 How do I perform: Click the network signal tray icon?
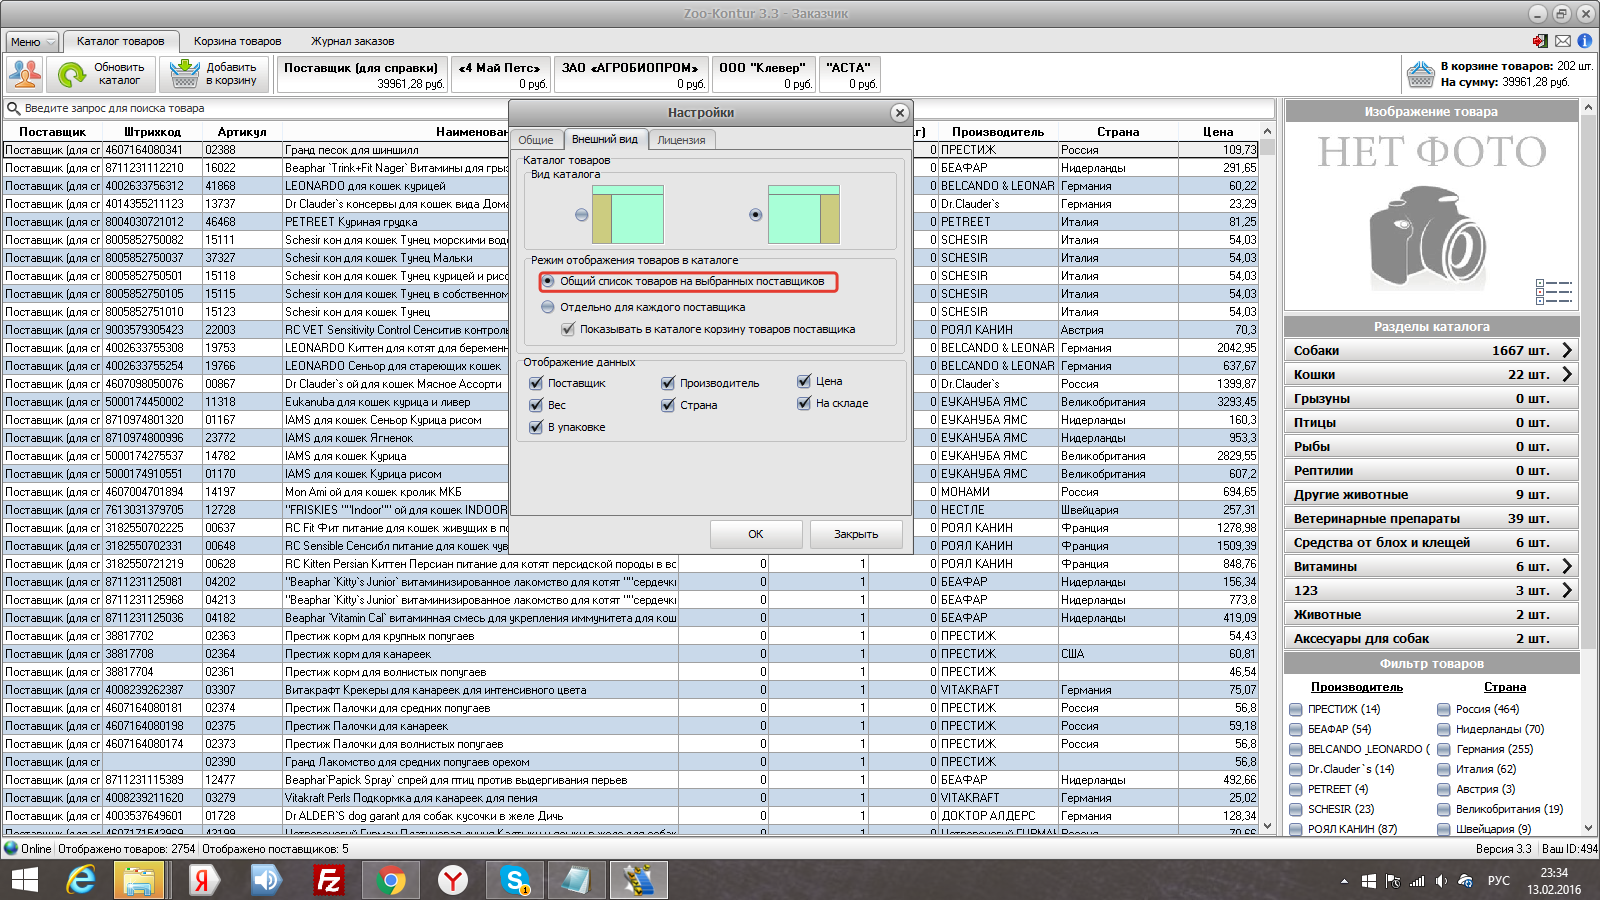click(x=1416, y=881)
